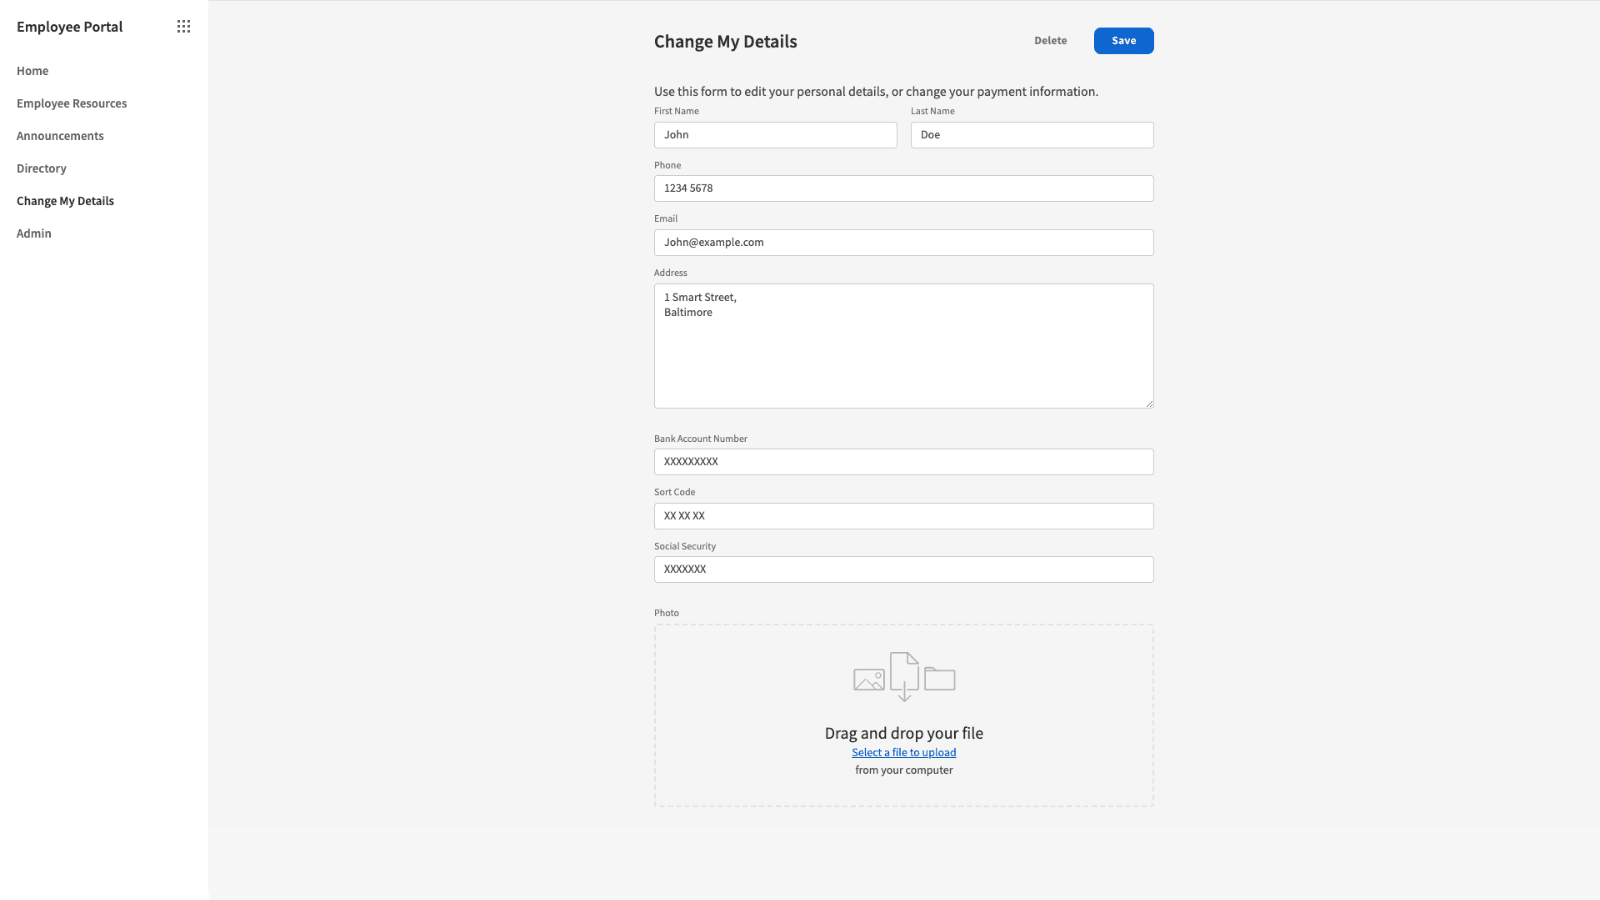
Task: Click 'Select a file to upload' link
Action: coord(904,753)
